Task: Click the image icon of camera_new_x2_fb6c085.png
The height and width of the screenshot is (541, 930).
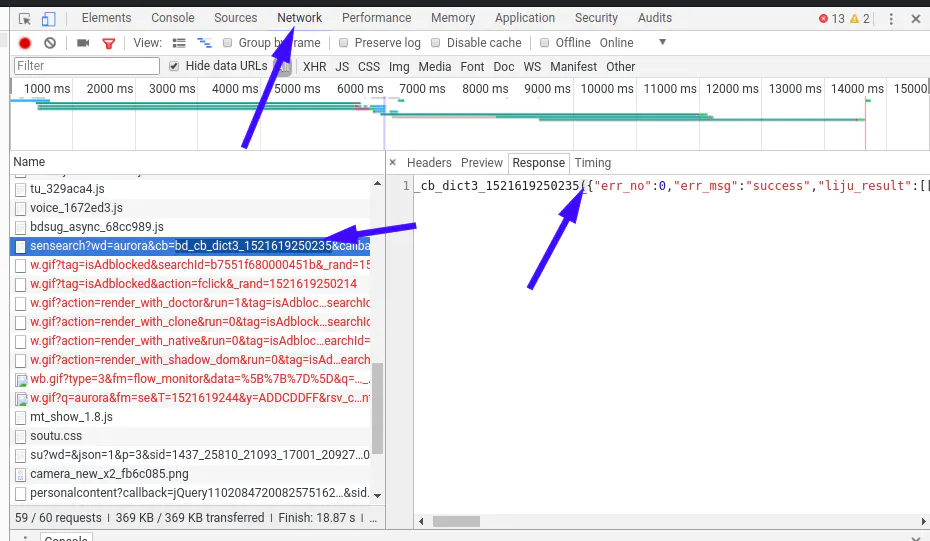Action: [x=20, y=475]
